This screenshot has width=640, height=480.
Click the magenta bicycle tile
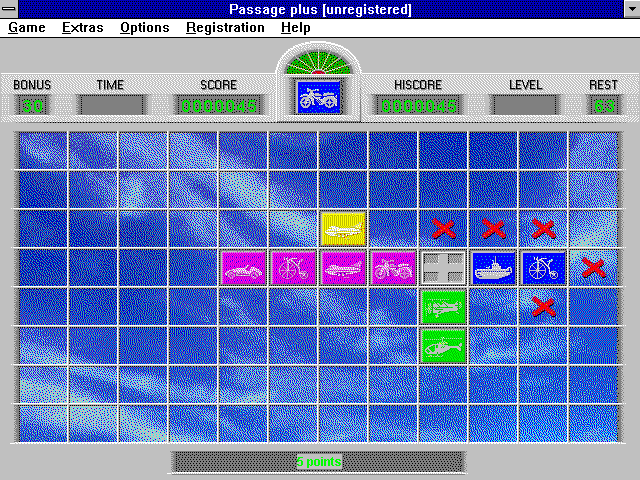pyautogui.click(x=293, y=267)
